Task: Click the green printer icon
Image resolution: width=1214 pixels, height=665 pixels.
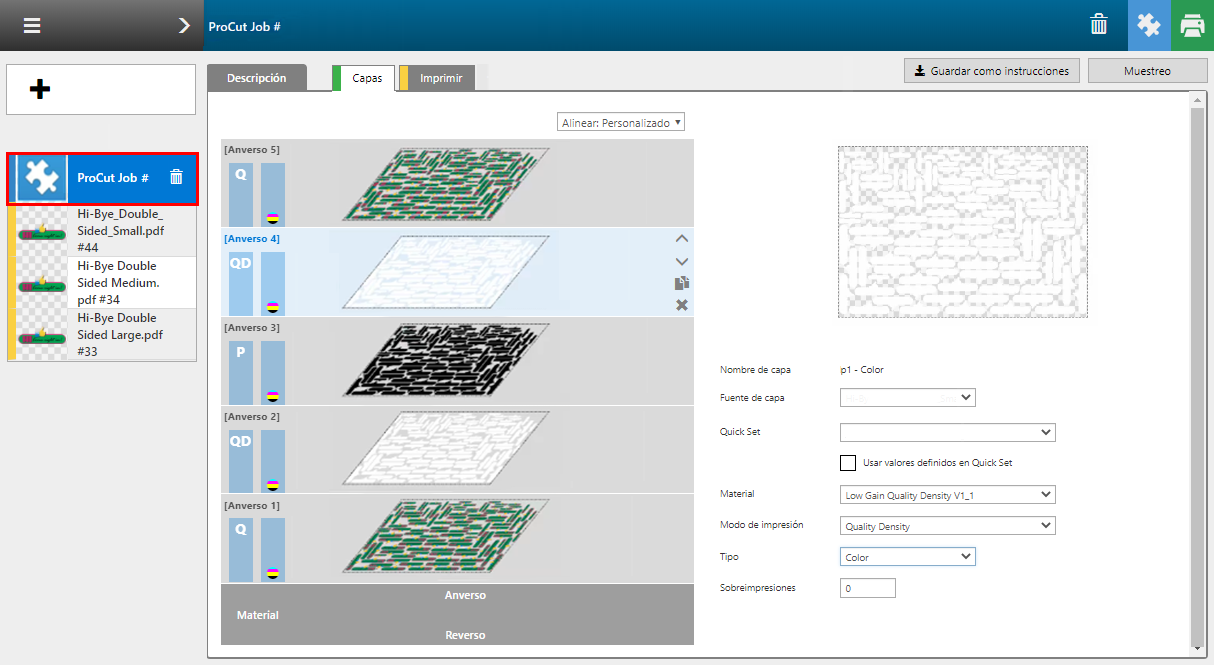Action: coord(1192,26)
